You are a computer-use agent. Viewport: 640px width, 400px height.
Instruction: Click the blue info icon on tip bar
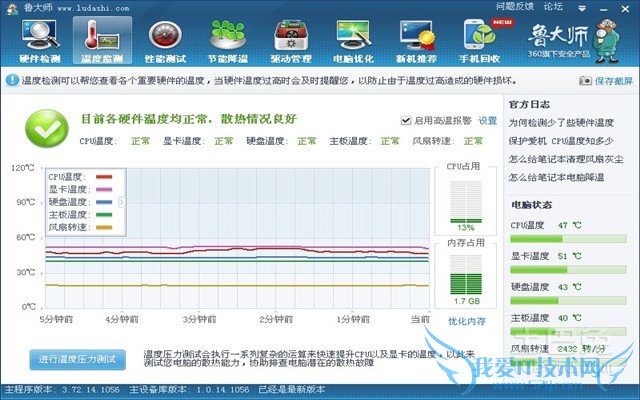pos(12,80)
